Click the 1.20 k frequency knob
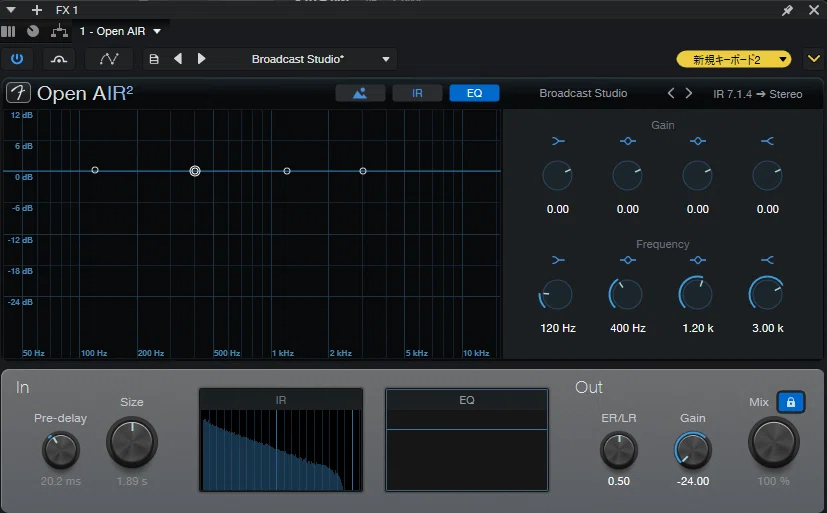The height and width of the screenshot is (513, 827). coord(696,294)
